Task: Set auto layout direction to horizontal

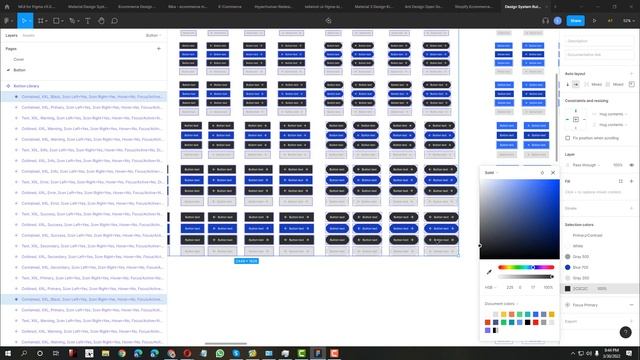Action: click(576, 84)
